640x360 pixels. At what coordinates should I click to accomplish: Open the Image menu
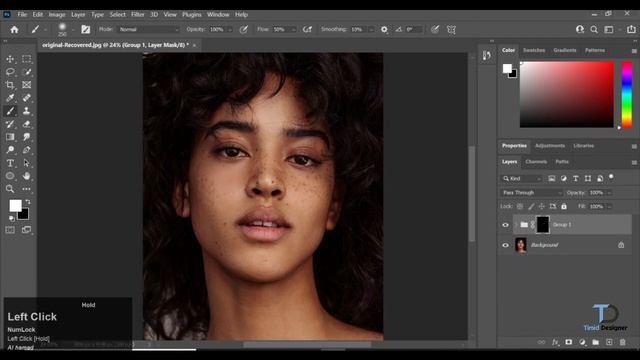[57, 14]
